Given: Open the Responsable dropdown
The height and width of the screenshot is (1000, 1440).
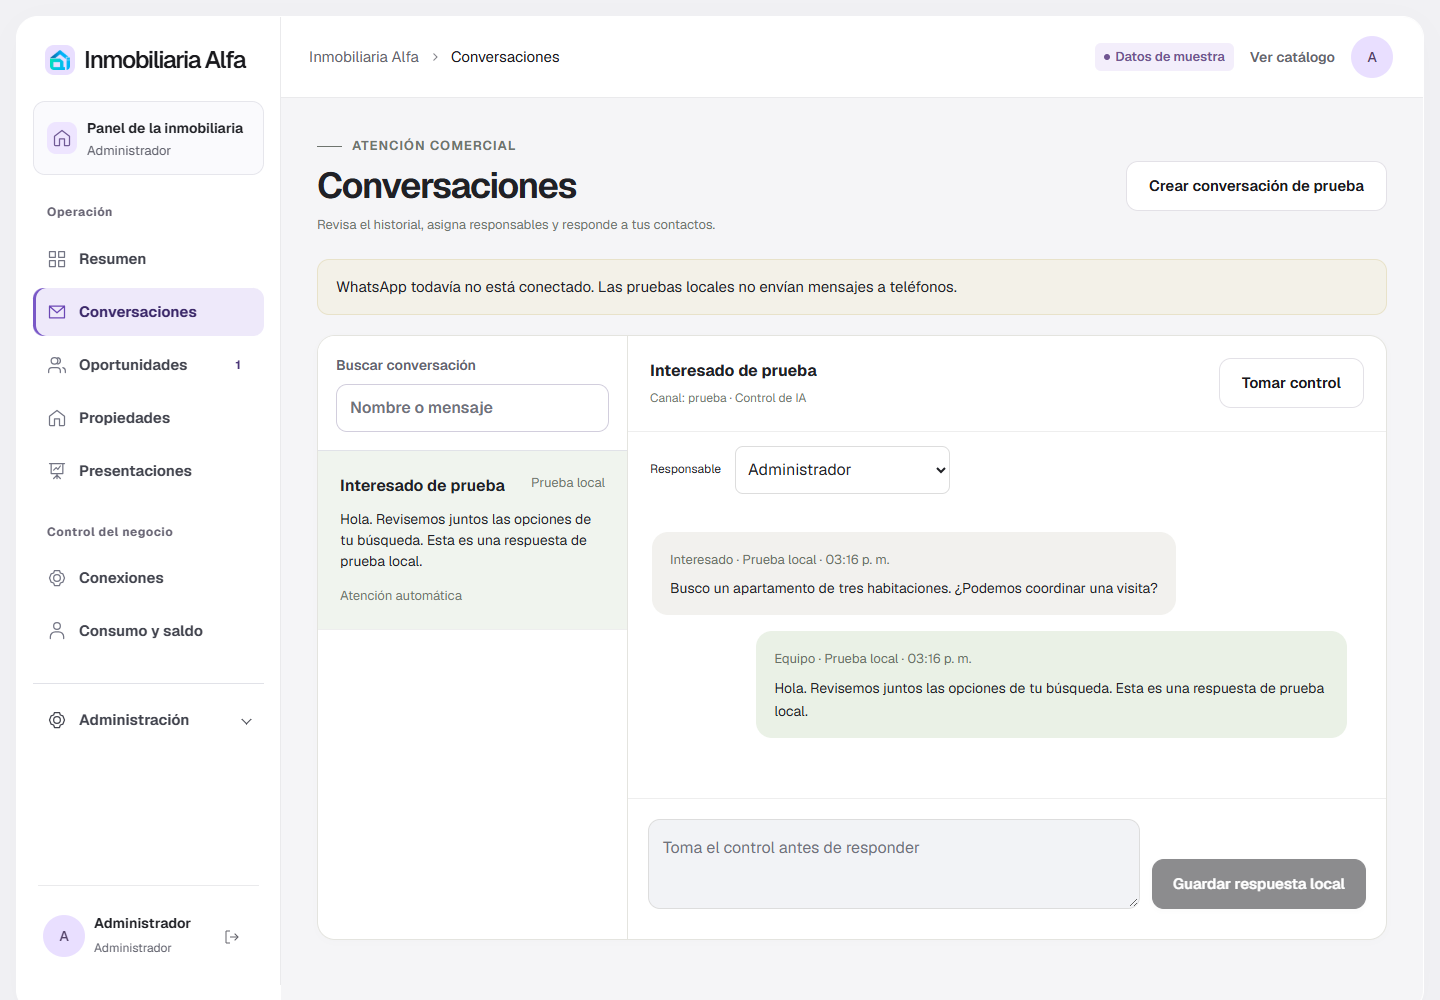Looking at the screenshot, I should pyautogui.click(x=842, y=470).
